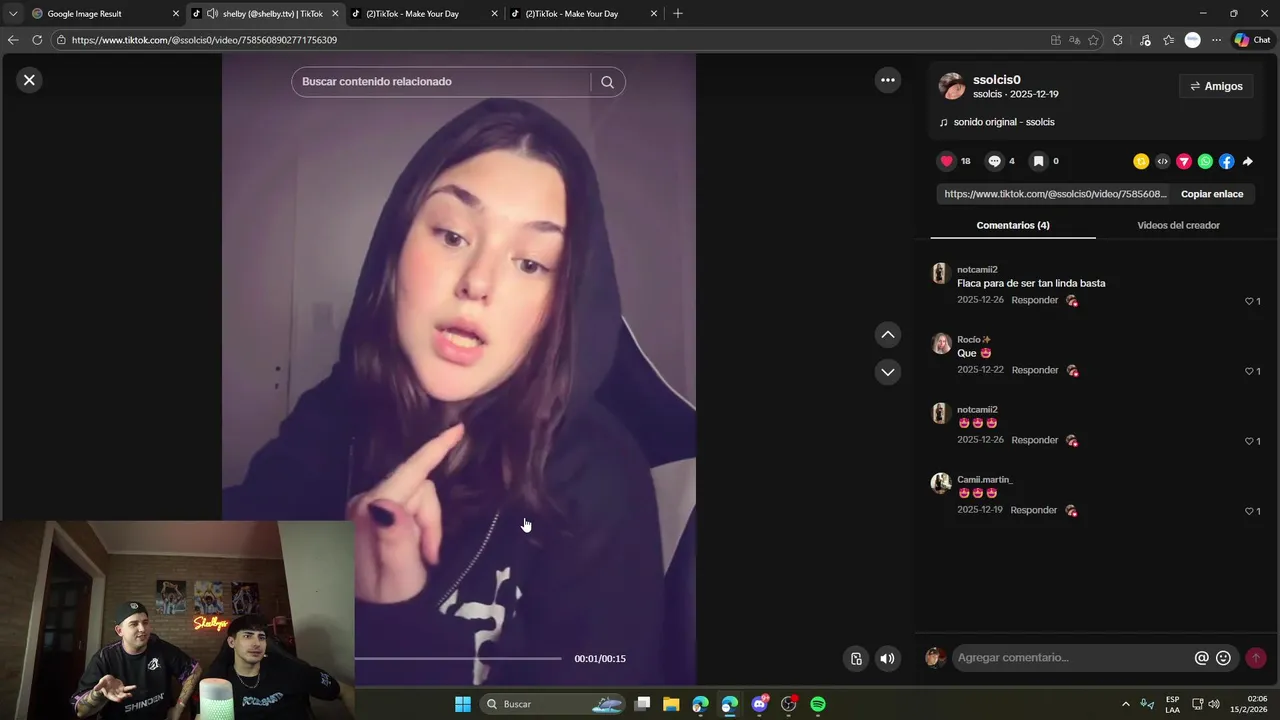Click the Agregar comentario input field

point(1072,658)
